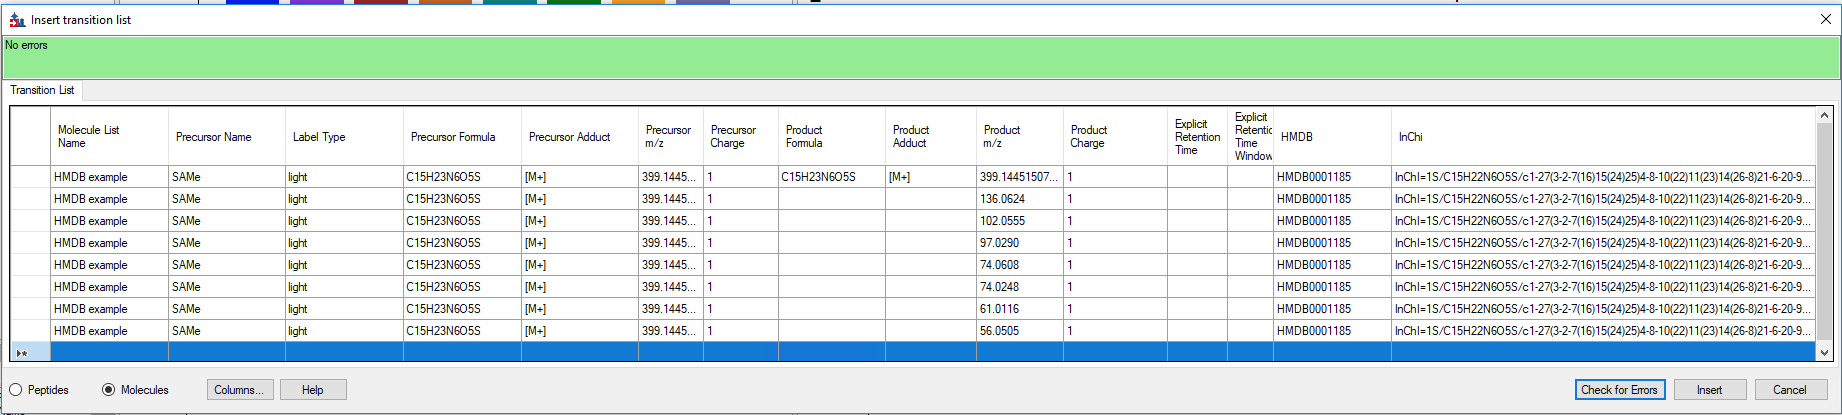This screenshot has height=415, width=1842.
Task: Run Check for Errors
Action: coord(1619,390)
